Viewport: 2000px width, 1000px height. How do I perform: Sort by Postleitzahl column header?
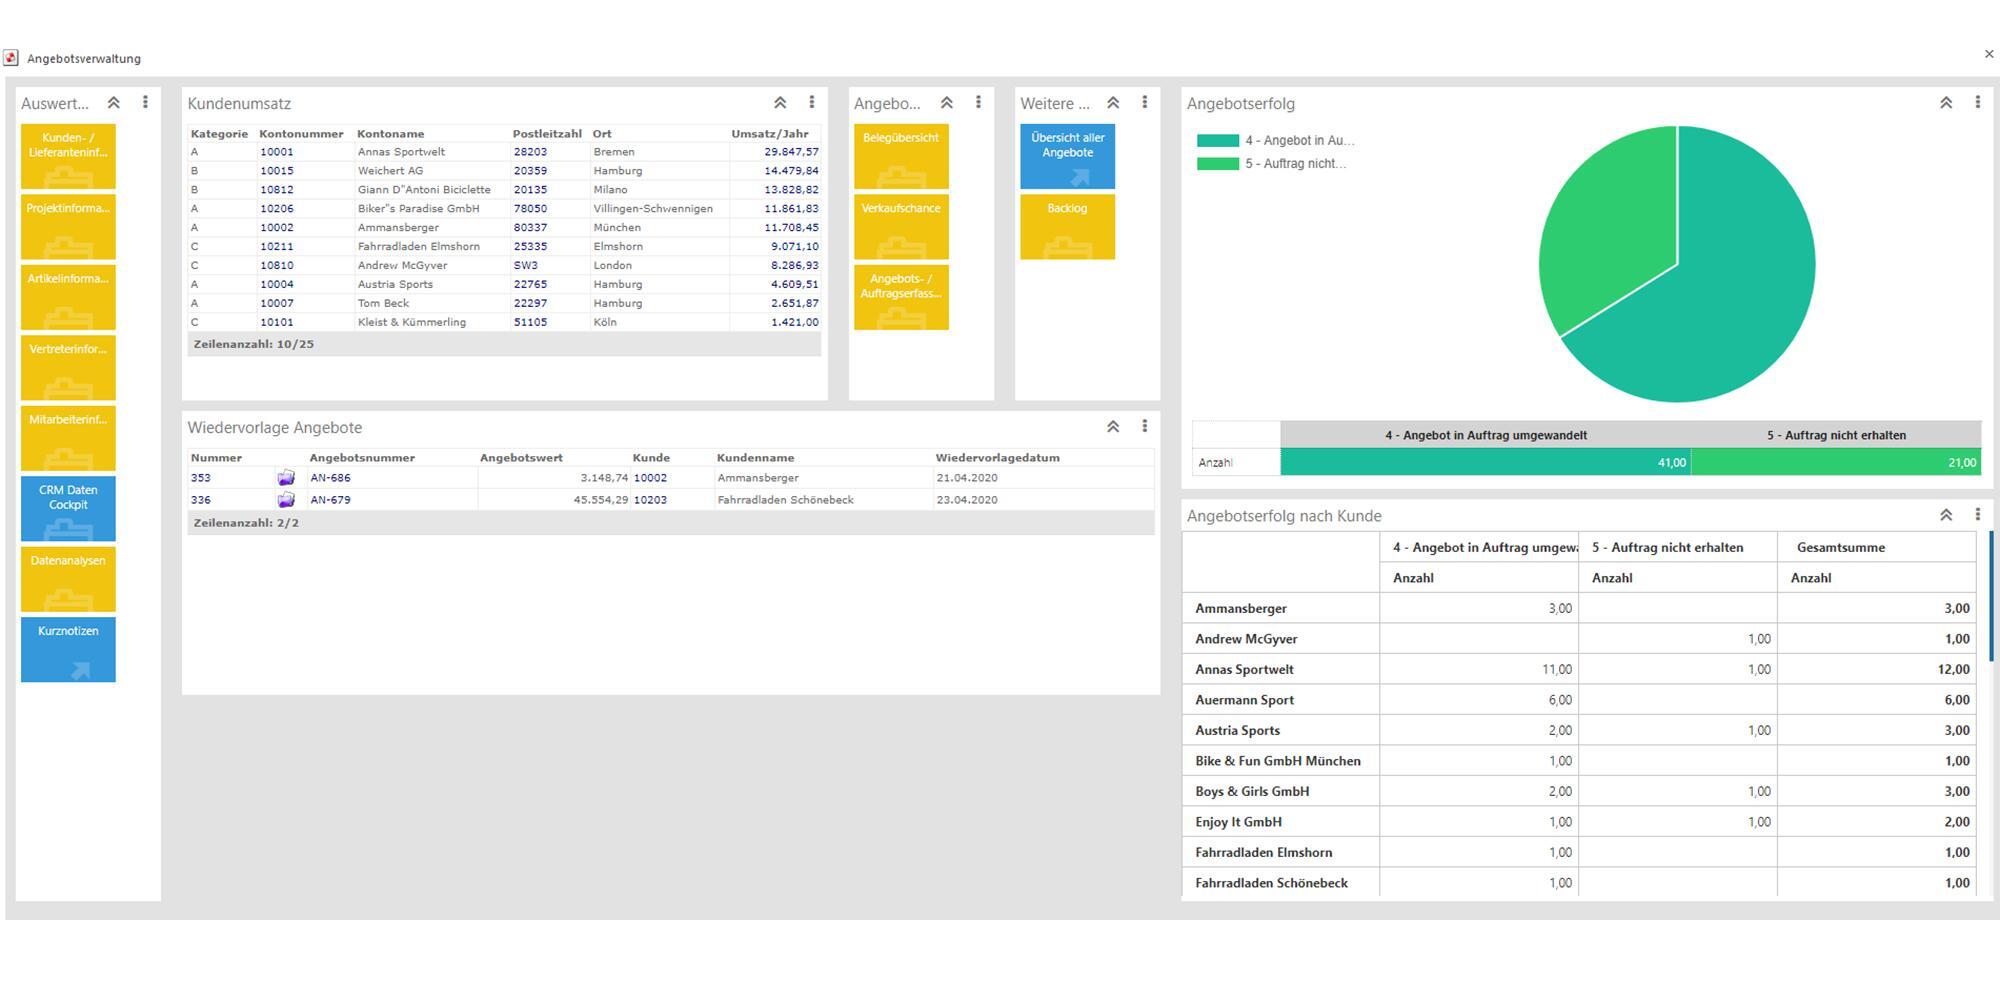tap(547, 134)
